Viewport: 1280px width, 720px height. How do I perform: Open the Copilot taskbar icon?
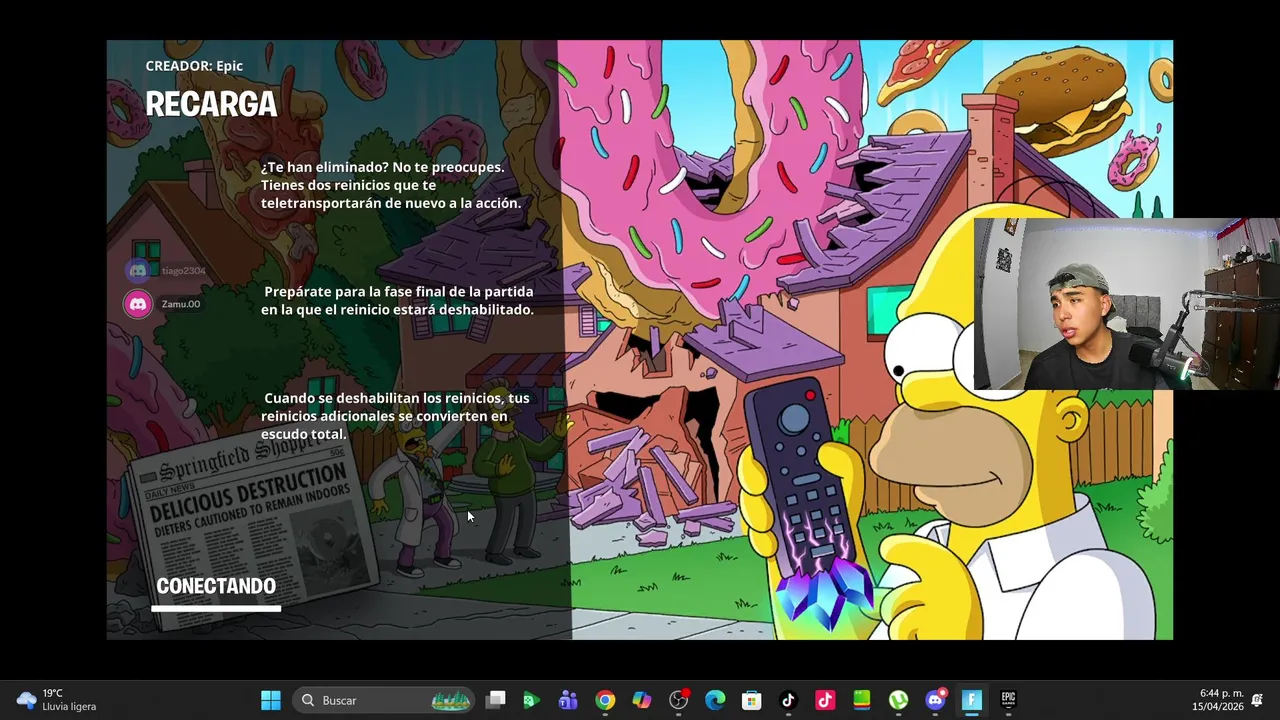[x=642, y=700]
